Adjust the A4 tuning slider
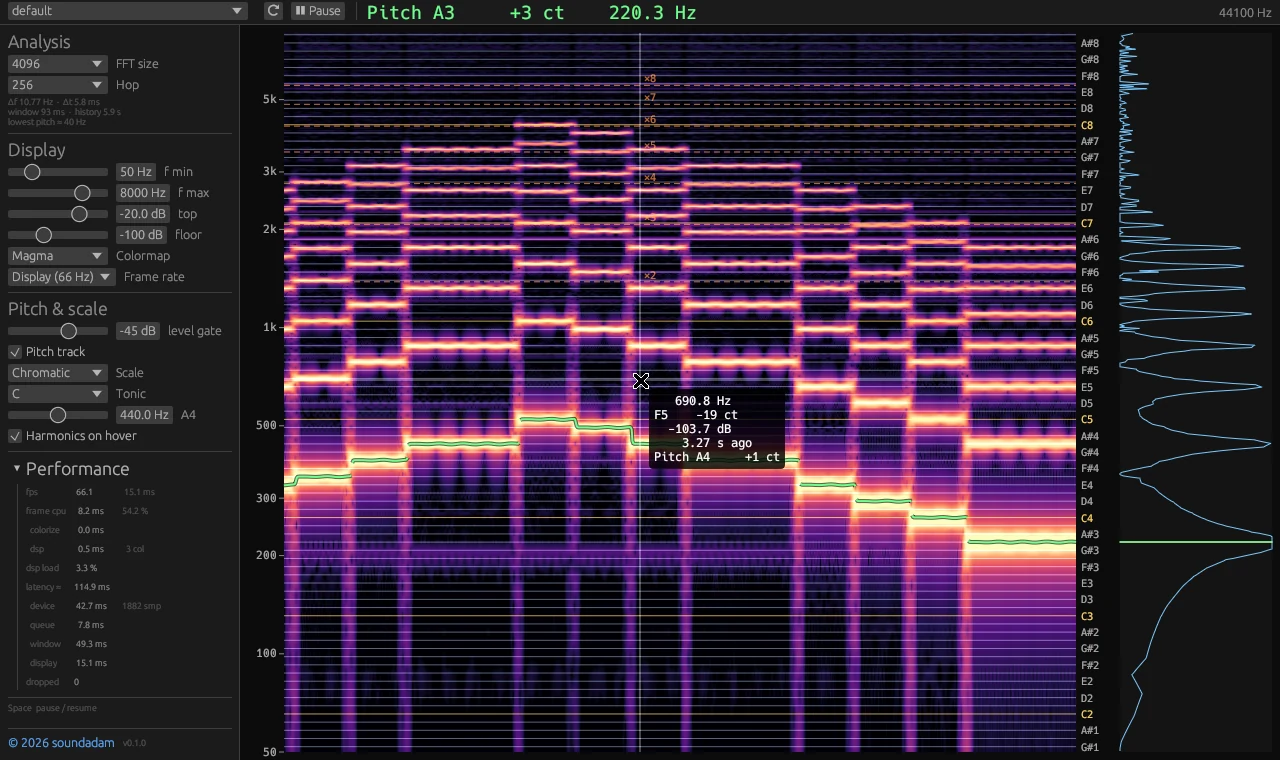Screen dimensions: 1280x760 (x=58, y=415)
